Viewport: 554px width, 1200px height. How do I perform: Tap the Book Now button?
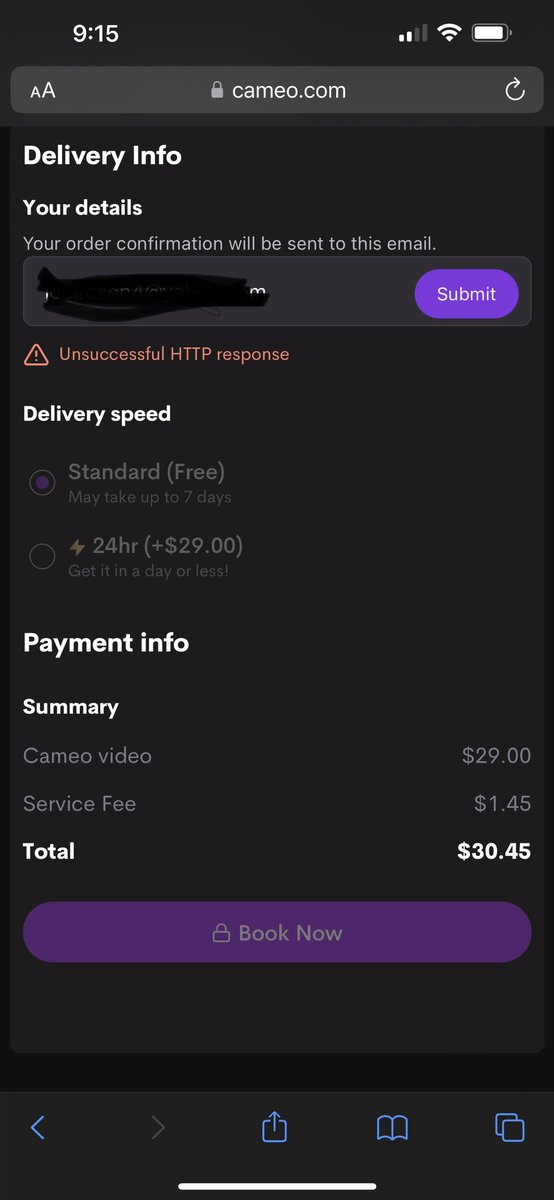coord(277,932)
